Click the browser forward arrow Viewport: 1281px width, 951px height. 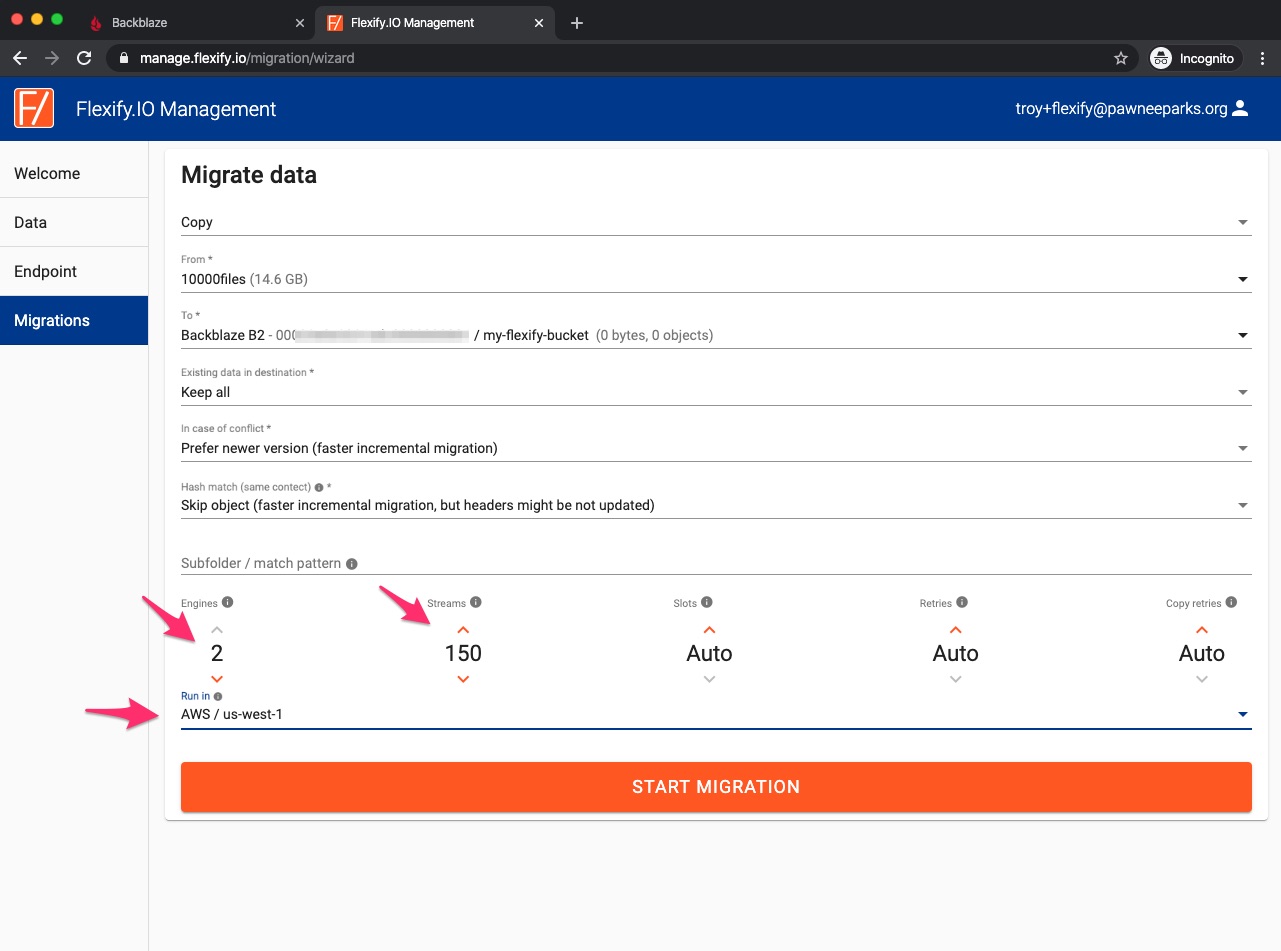(52, 58)
